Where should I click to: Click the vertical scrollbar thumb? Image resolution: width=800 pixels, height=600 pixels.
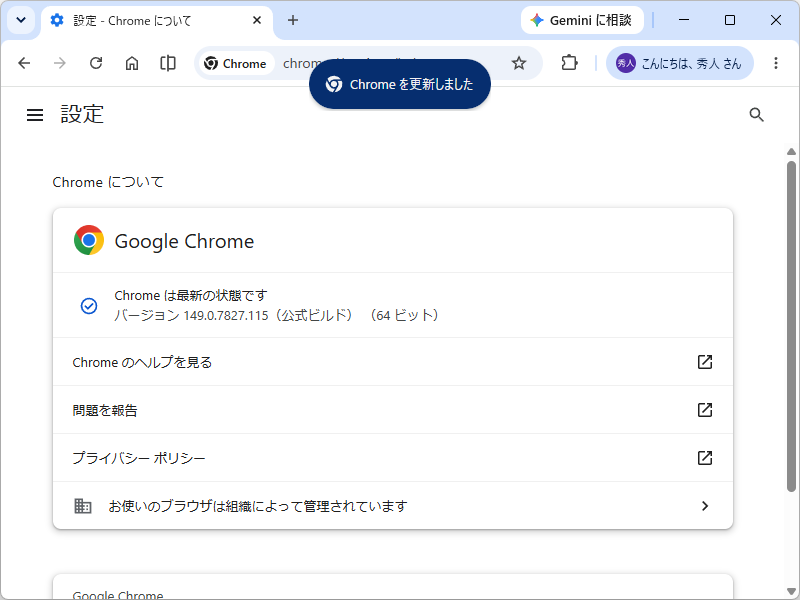tap(791, 326)
